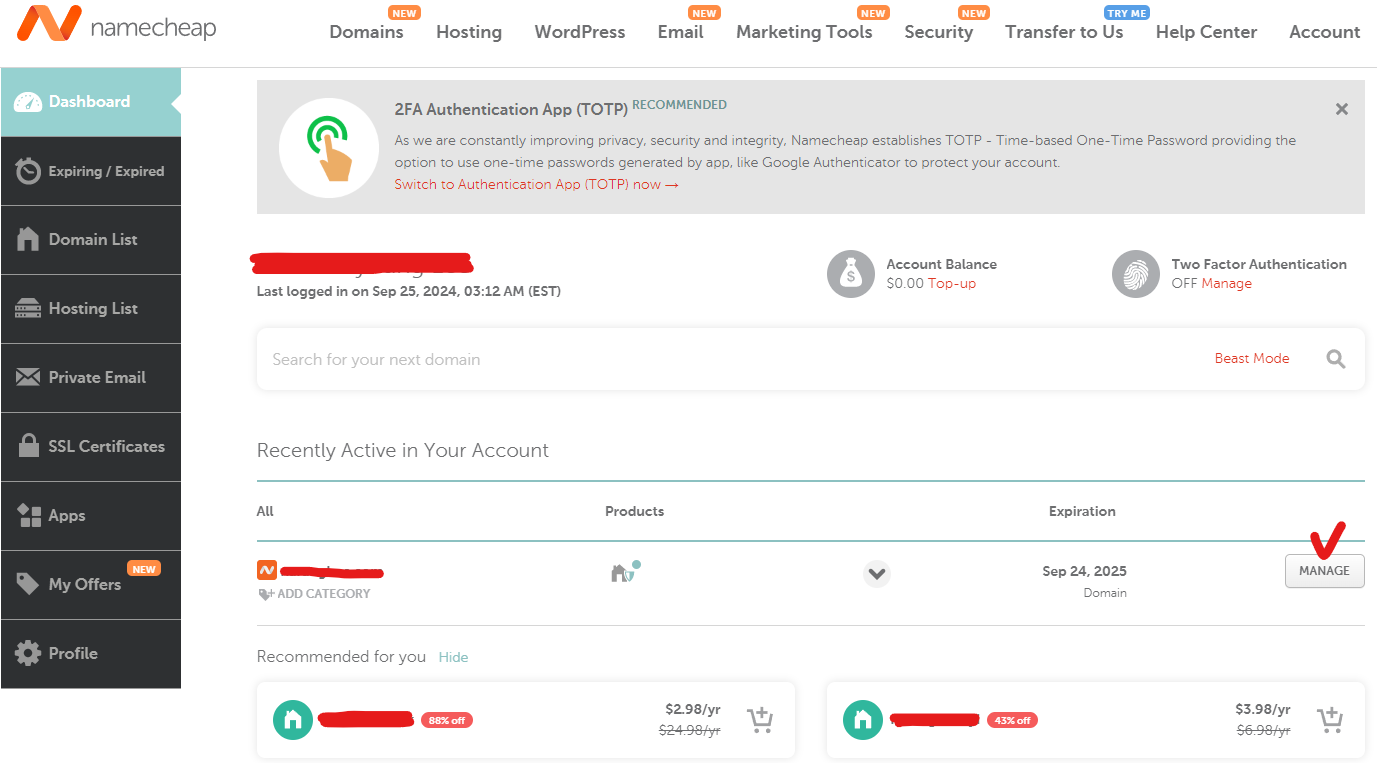Click Manage link for Two Factor Authentication
The width and height of the screenshot is (1377, 763).
[1227, 284]
